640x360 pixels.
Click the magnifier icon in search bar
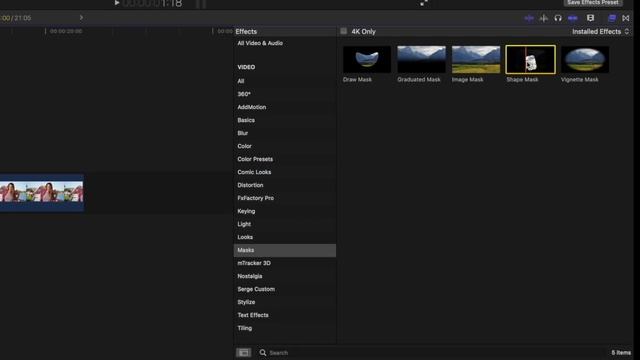click(x=263, y=353)
